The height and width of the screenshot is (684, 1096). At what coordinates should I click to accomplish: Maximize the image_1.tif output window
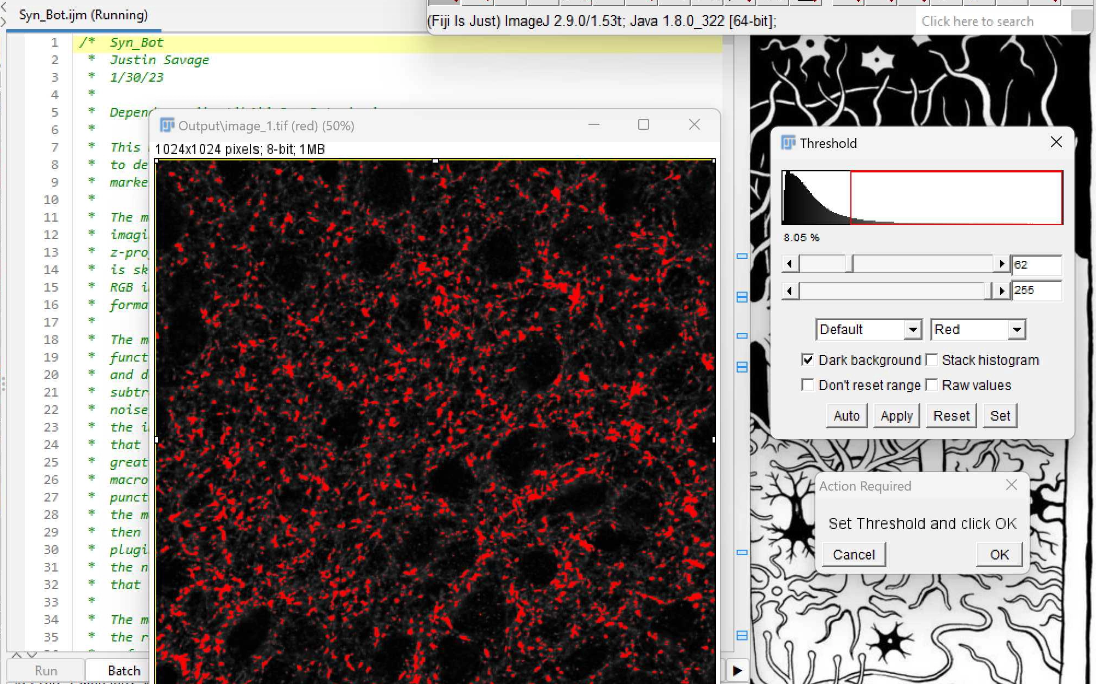coord(643,125)
